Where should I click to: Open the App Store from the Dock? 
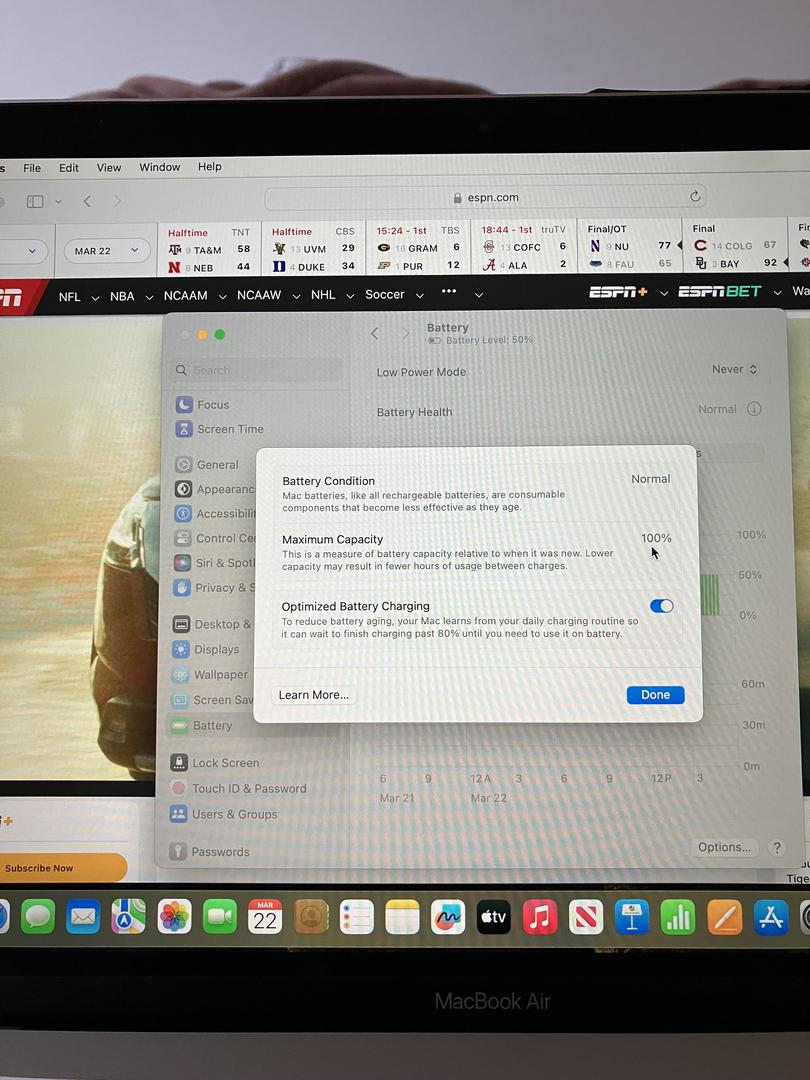pos(771,917)
